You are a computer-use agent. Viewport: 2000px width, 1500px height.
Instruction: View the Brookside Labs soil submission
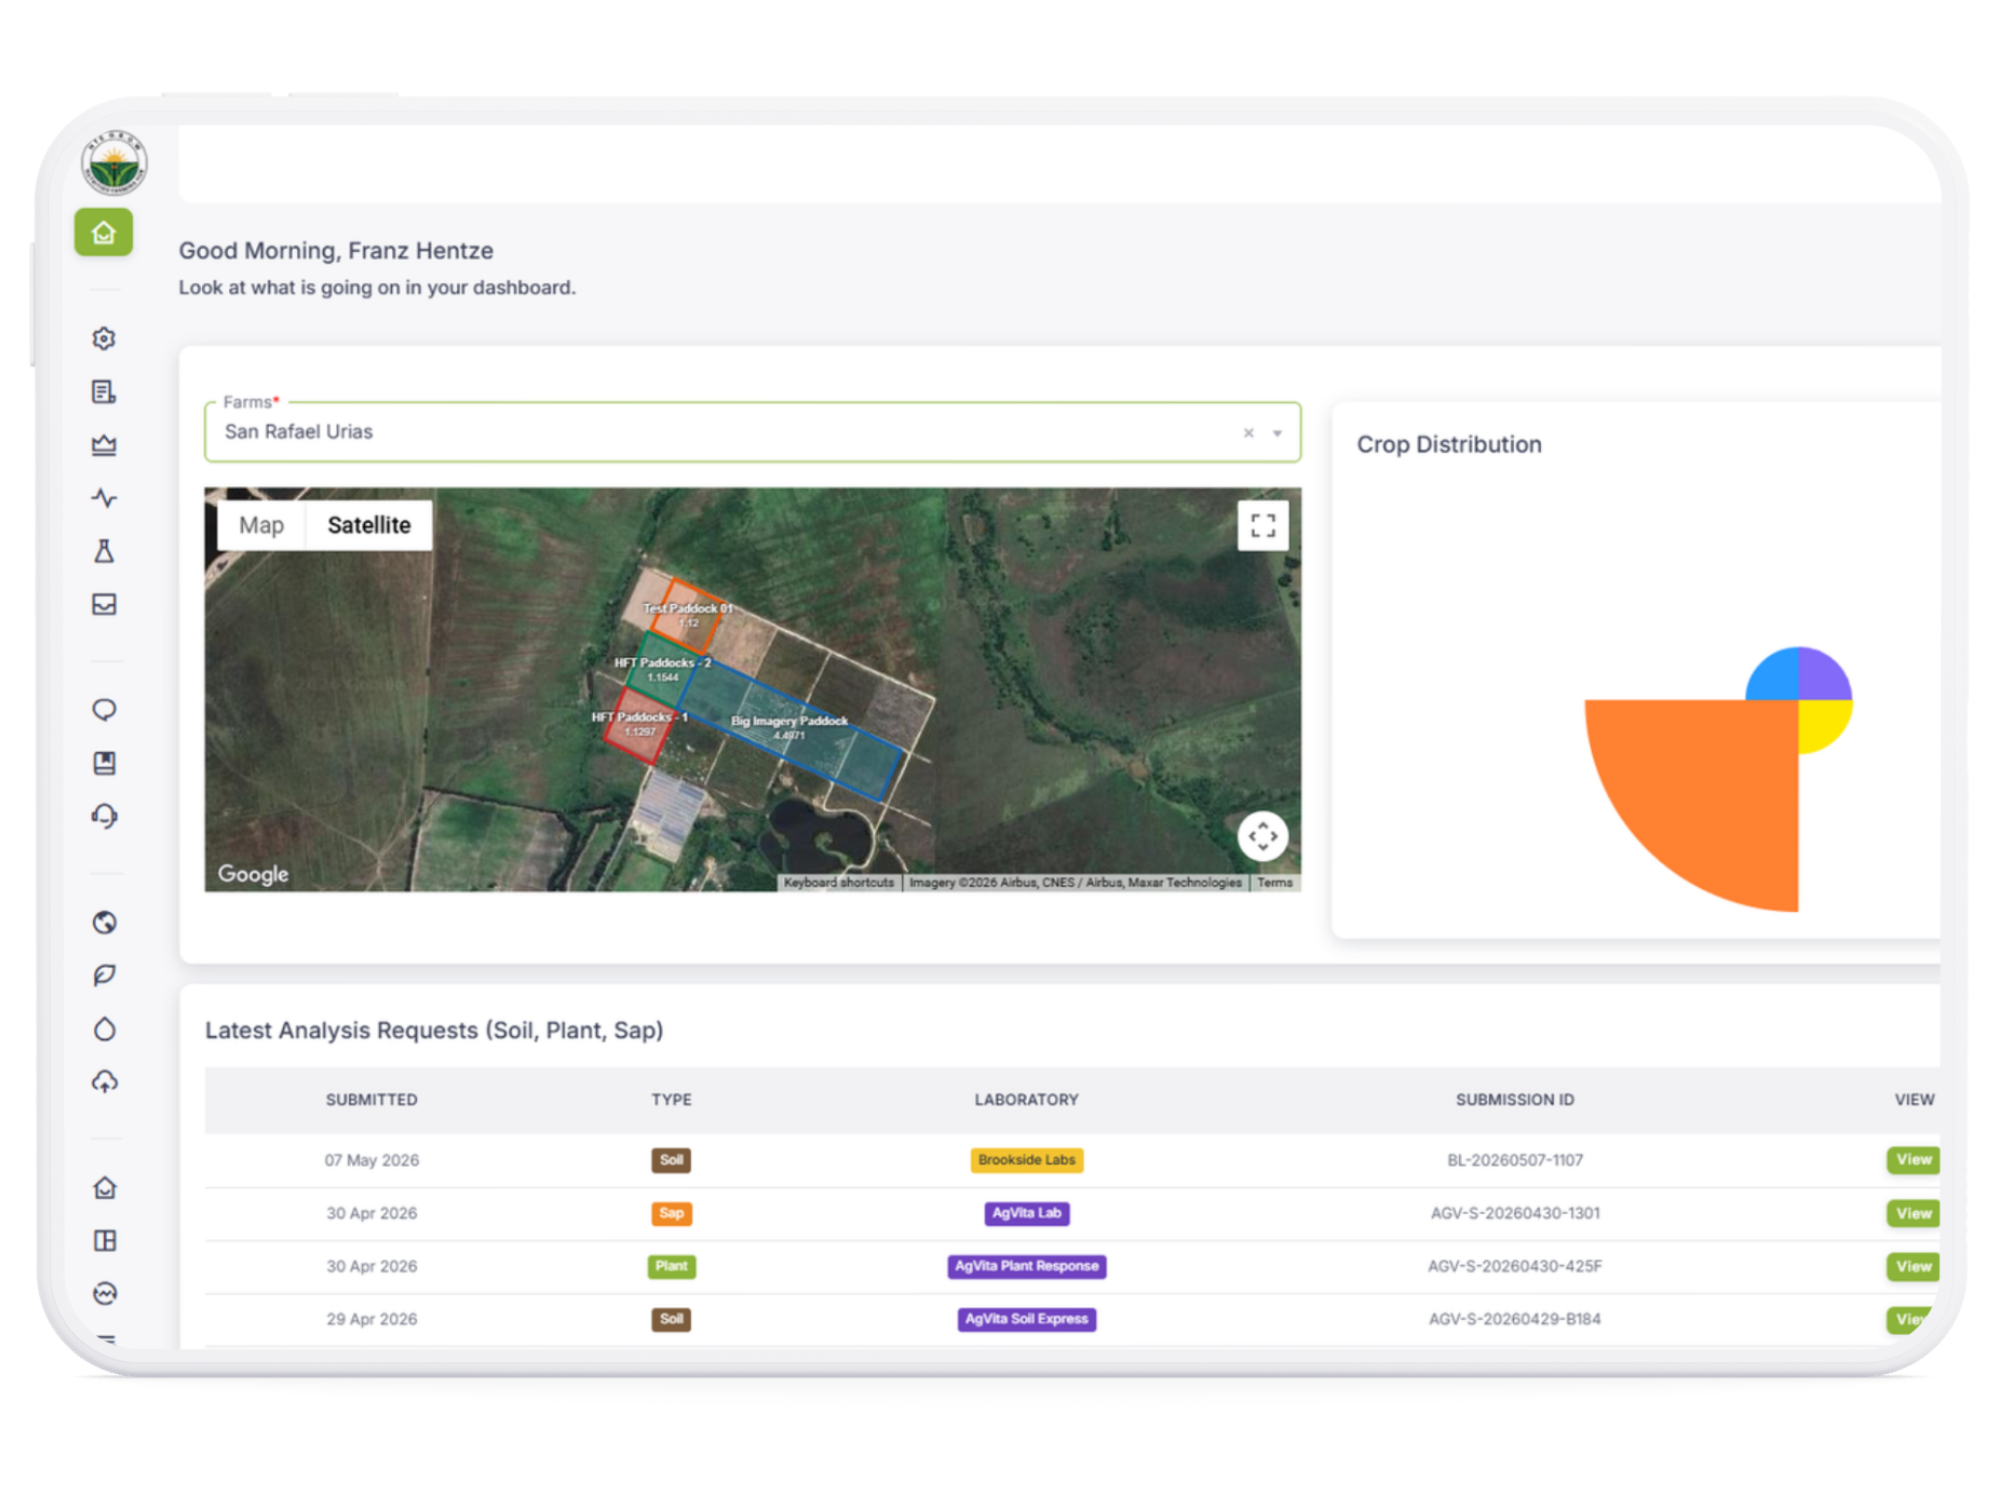tap(1912, 1160)
